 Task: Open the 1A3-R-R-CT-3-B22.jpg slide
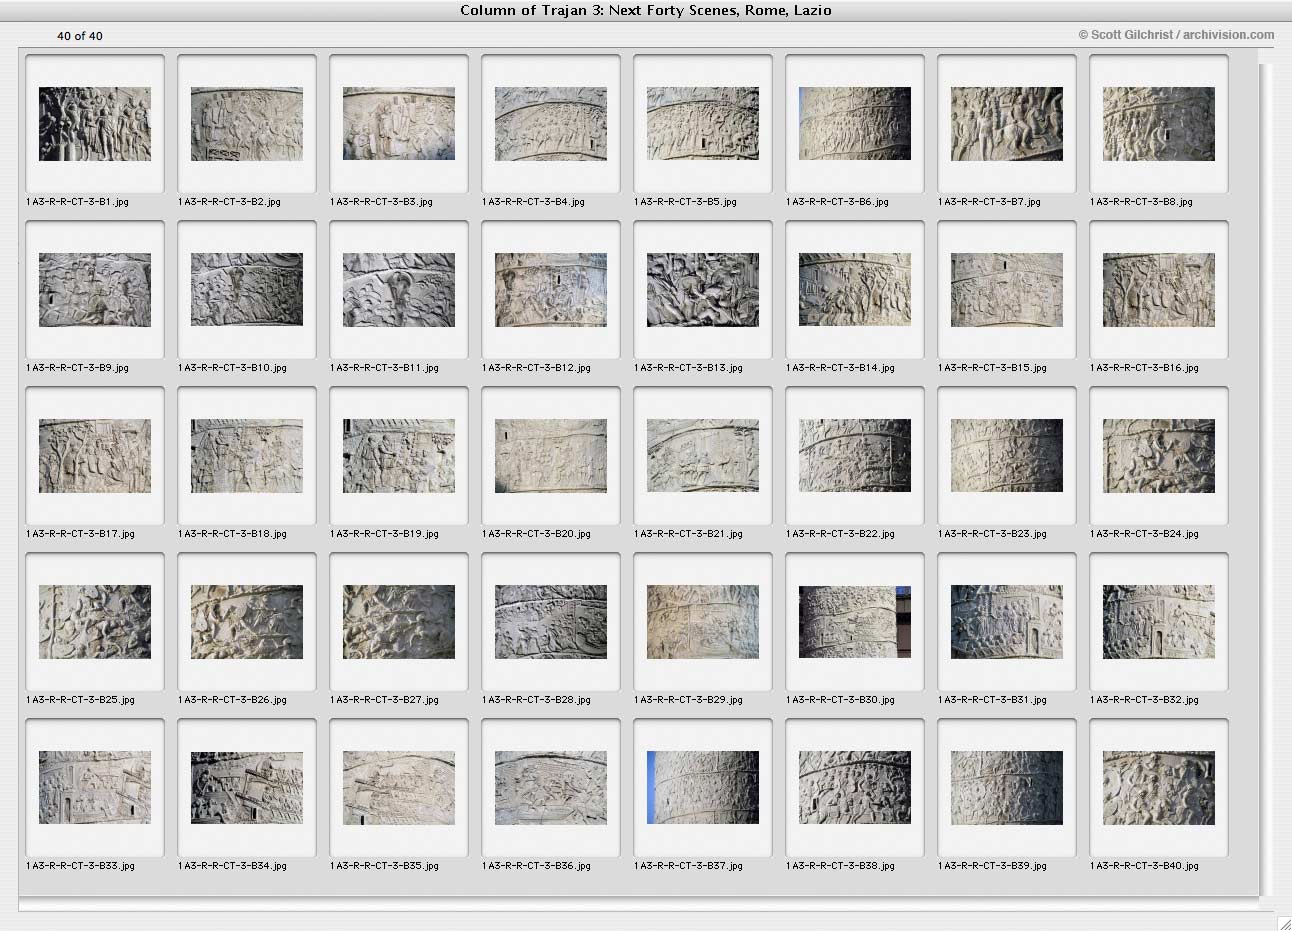pyautogui.click(x=855, y=456)
